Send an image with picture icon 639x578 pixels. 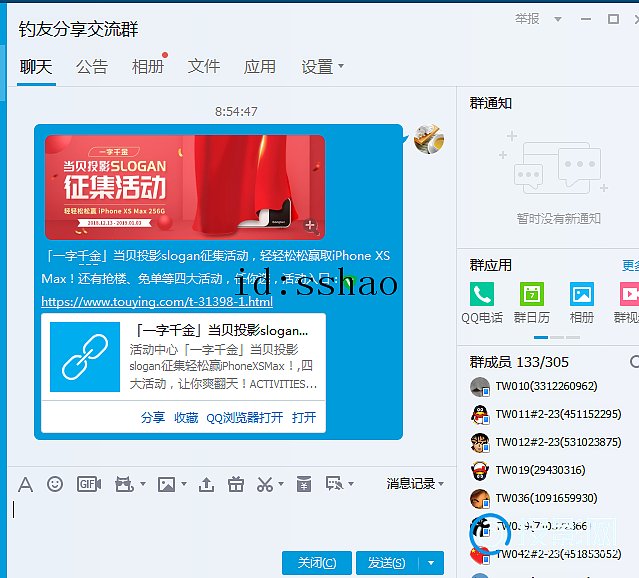pyautogui.click(x=166, y=484)
